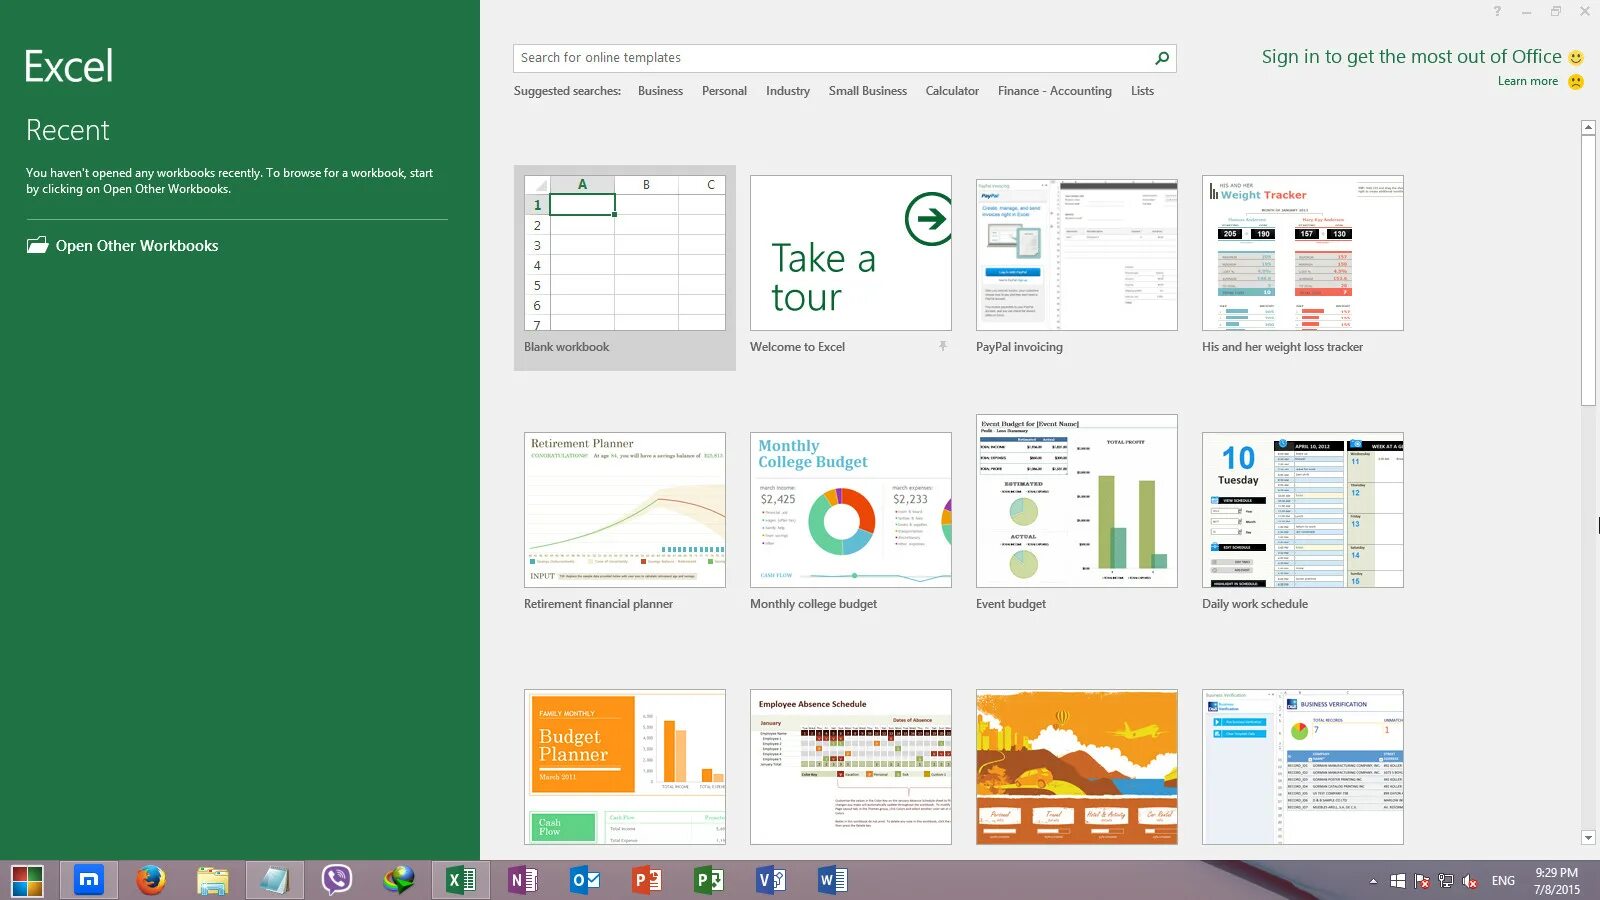
Task: Open the Take a tour template
Action: click(851, 253)
